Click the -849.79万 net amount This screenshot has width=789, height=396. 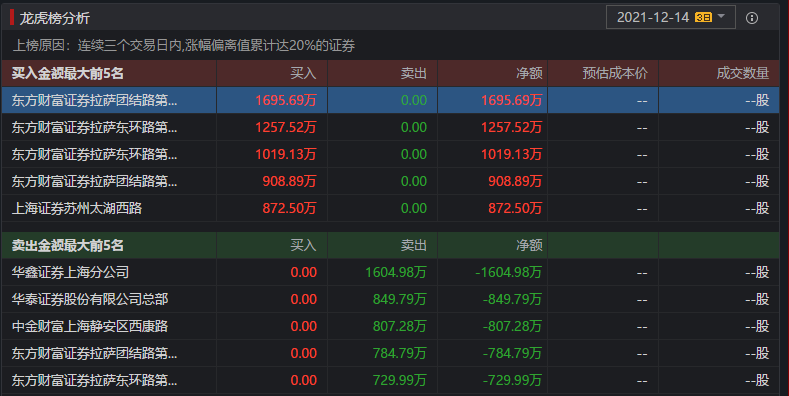pyautogui.click(x=512, y=299)
